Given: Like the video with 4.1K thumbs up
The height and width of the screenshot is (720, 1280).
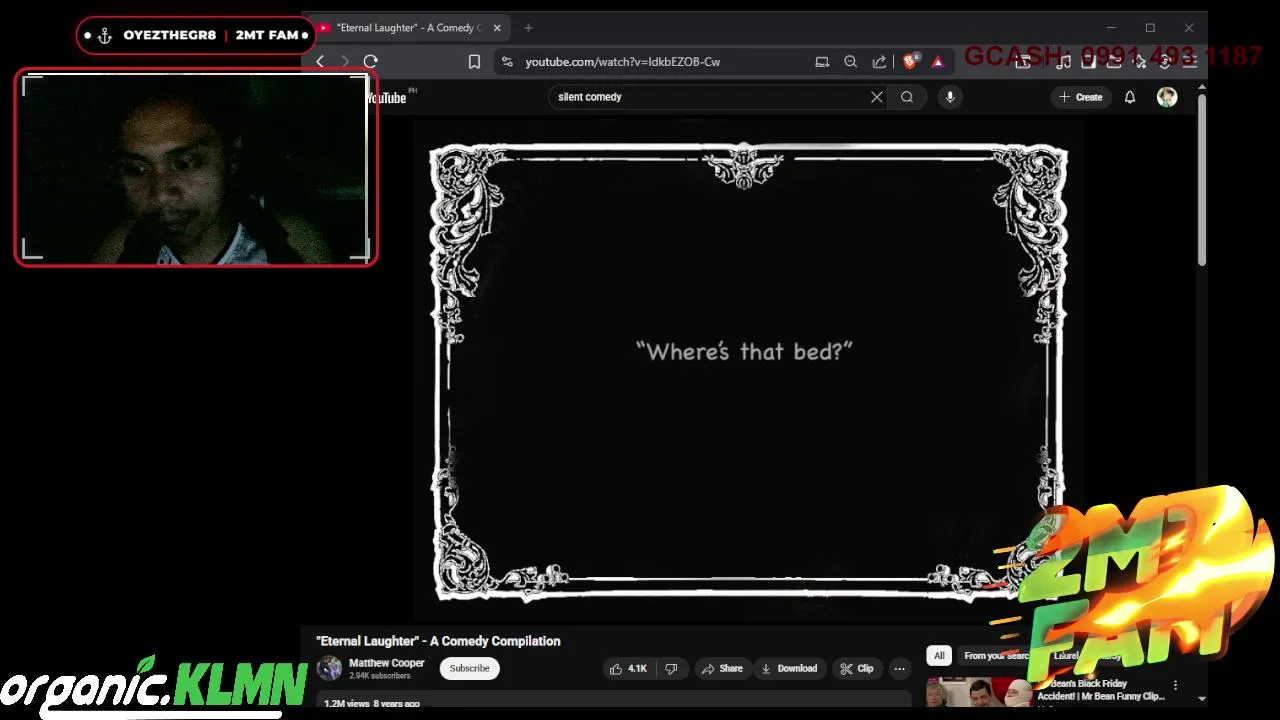Looking at the screenshot, I should click(628, 669).
